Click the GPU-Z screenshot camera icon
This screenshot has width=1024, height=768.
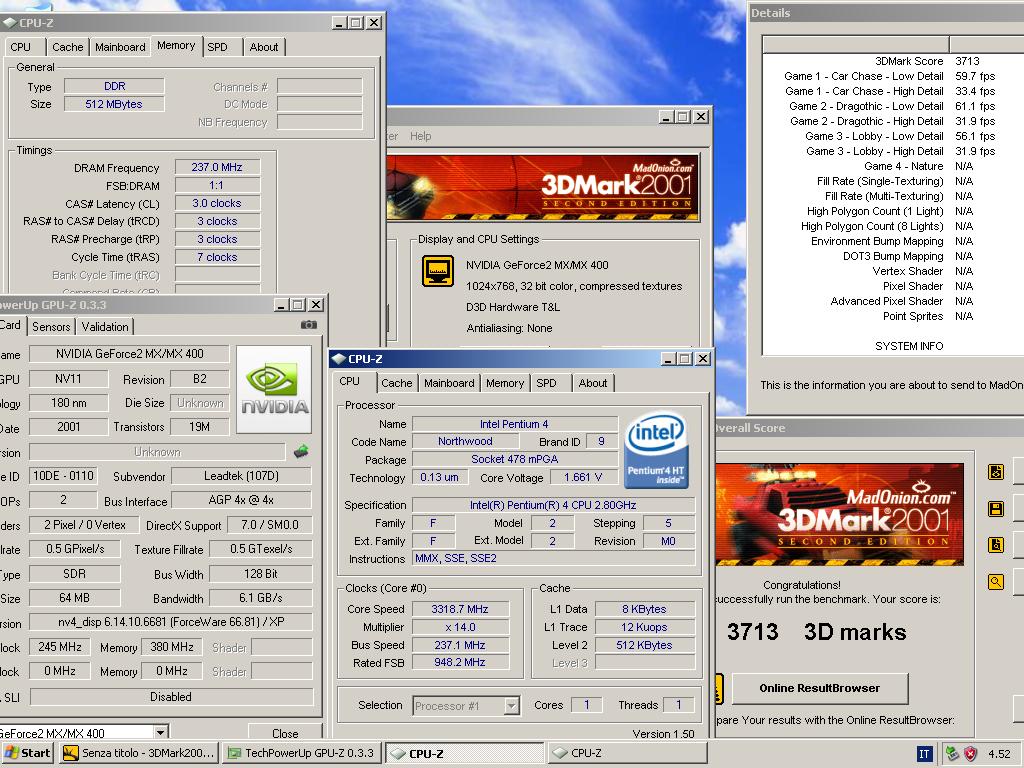[x=309, y=325]
